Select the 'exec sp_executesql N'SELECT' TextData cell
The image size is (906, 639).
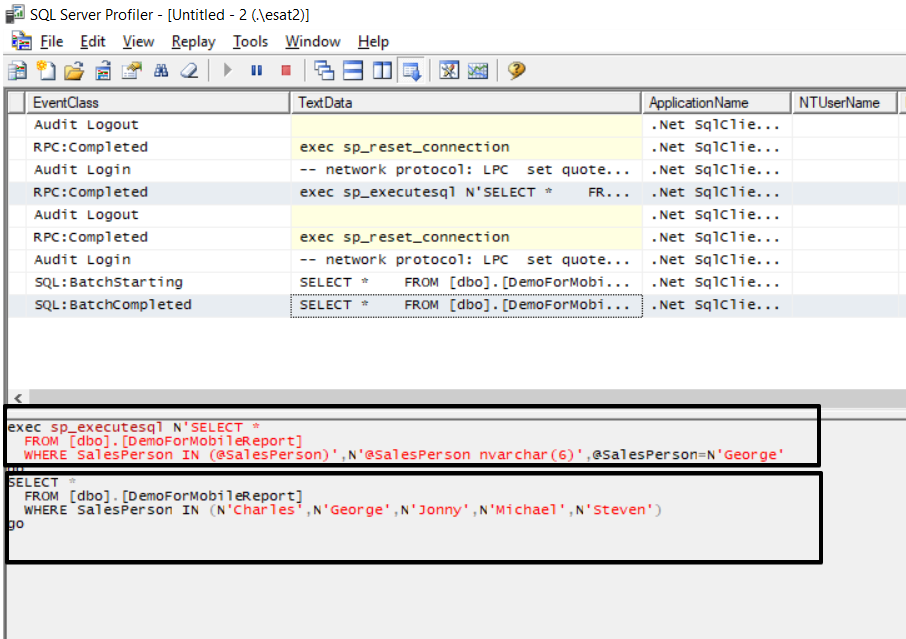point(466,192)
